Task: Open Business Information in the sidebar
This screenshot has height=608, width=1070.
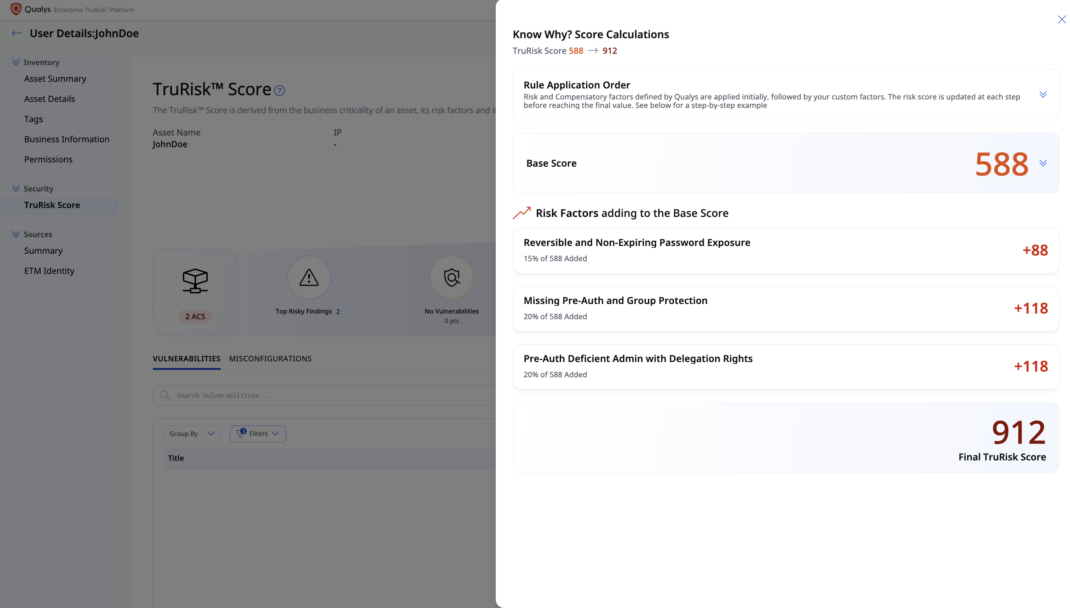Action: pos(67,139)
